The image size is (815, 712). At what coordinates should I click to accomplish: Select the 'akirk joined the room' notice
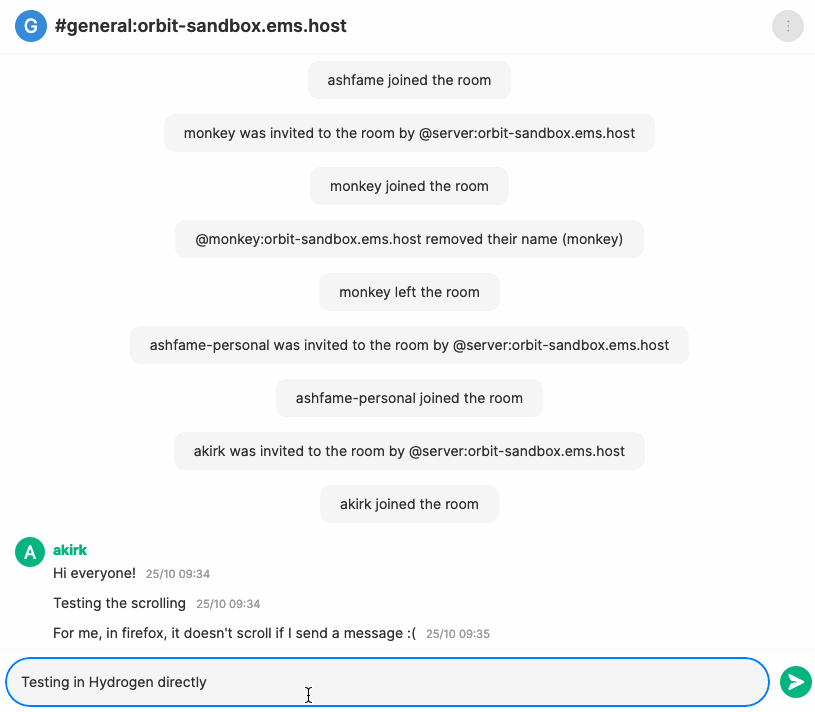point(408,503)
